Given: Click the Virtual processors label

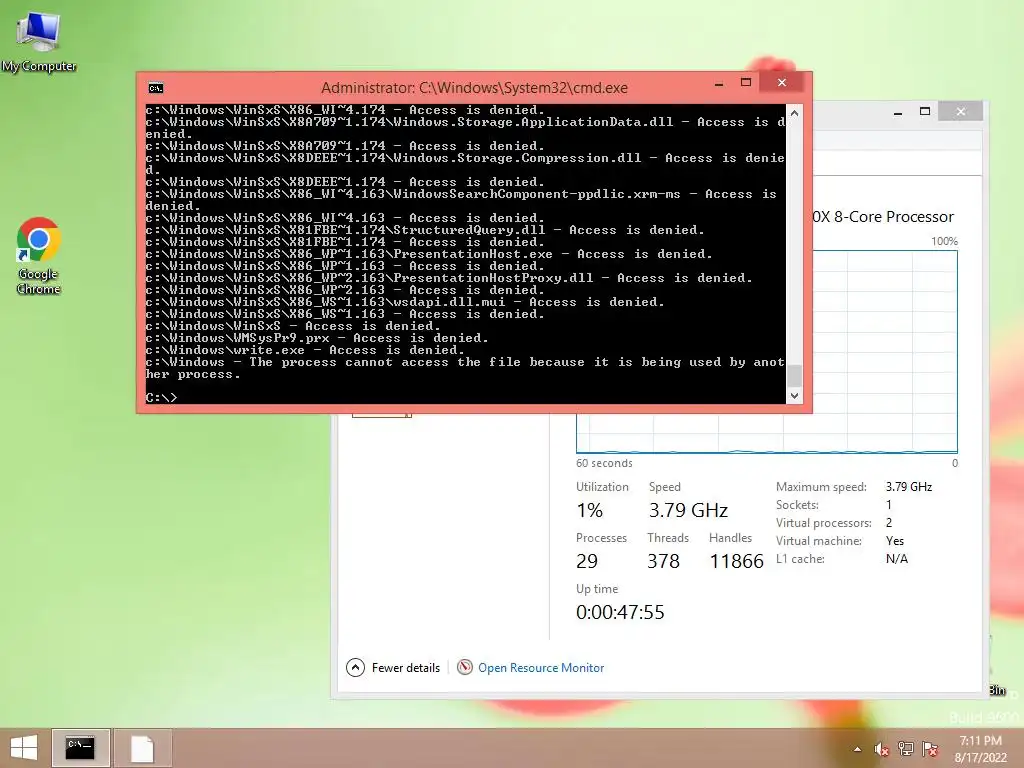Looking at the screenshot, I should [824, 522].
